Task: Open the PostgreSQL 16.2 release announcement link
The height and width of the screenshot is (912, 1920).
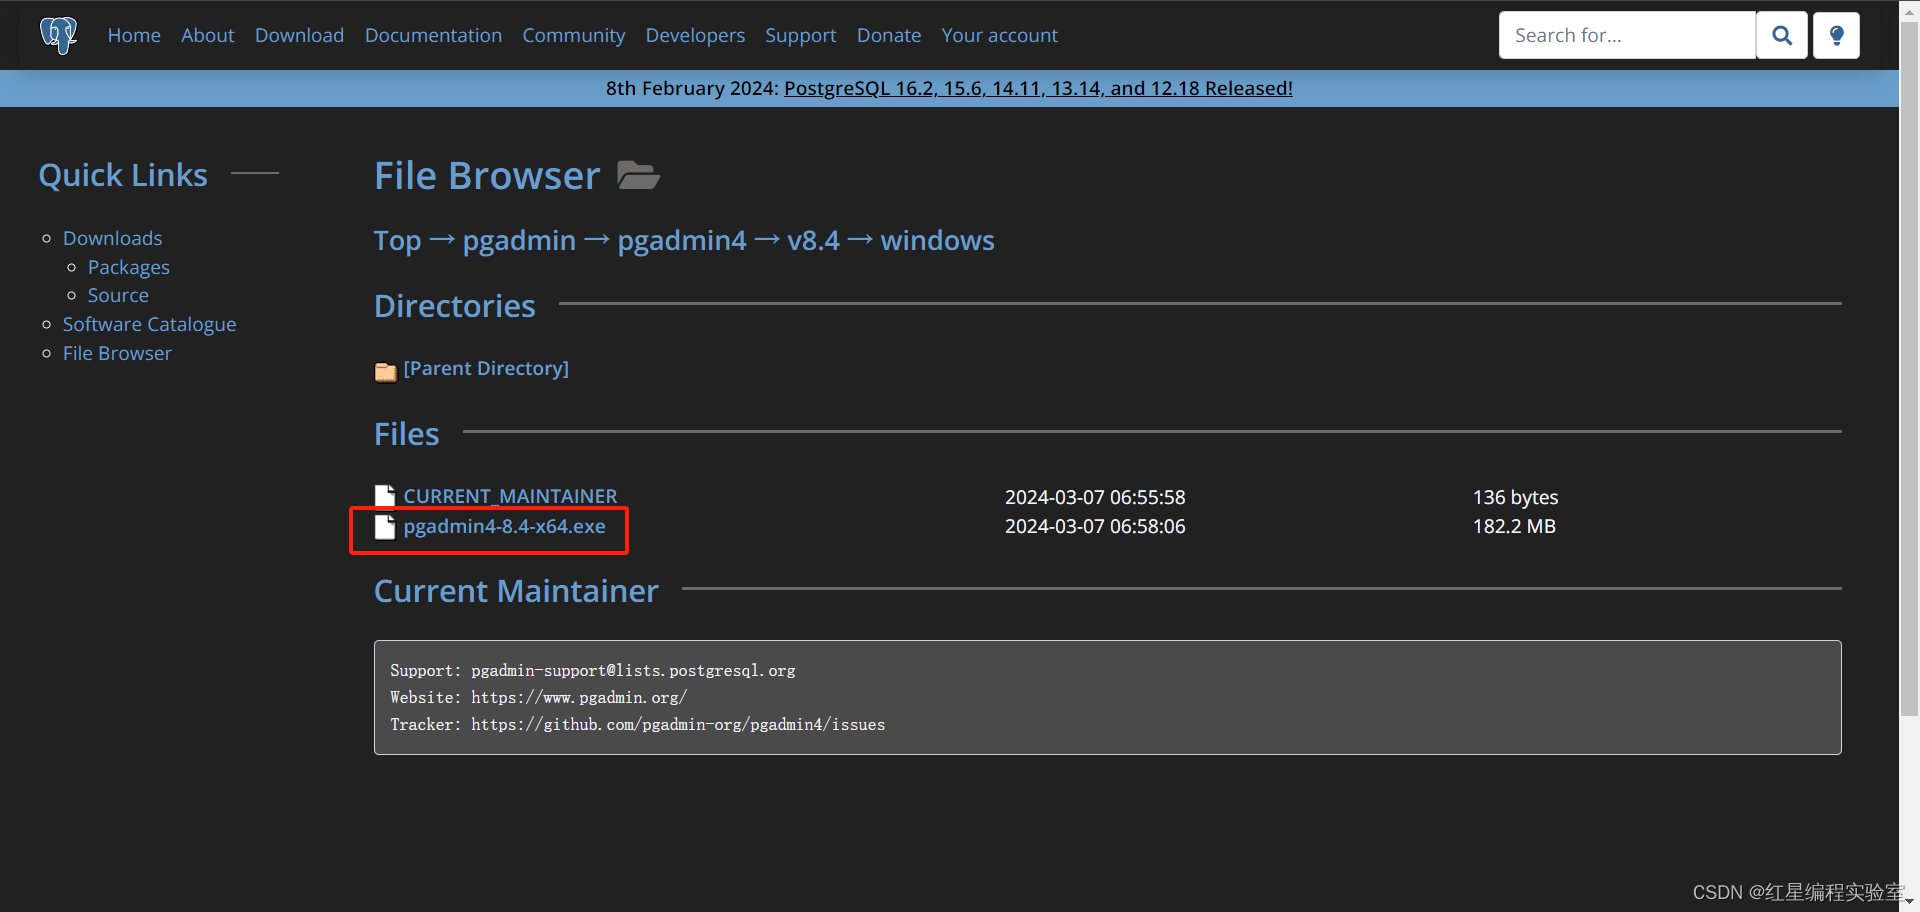Action: [1038, 88]
